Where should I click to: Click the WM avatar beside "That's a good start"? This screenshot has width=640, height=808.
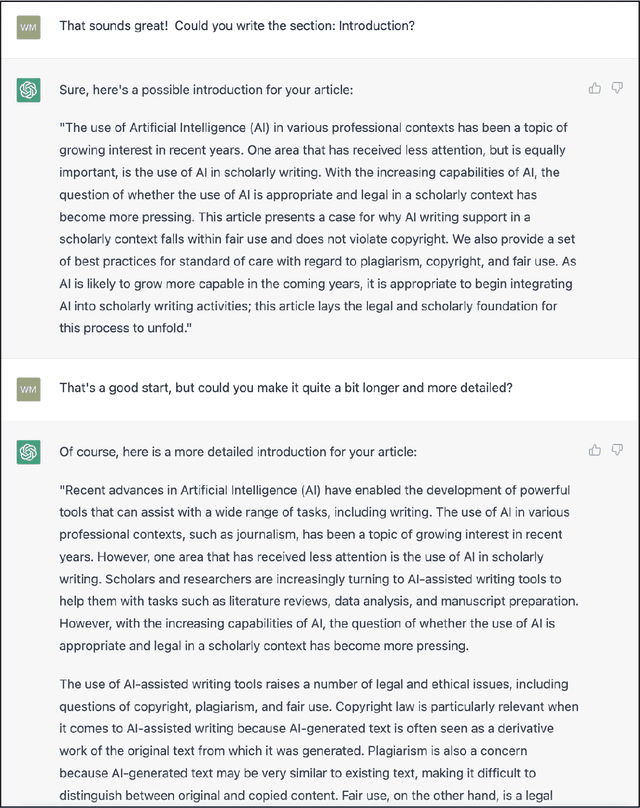29,388
